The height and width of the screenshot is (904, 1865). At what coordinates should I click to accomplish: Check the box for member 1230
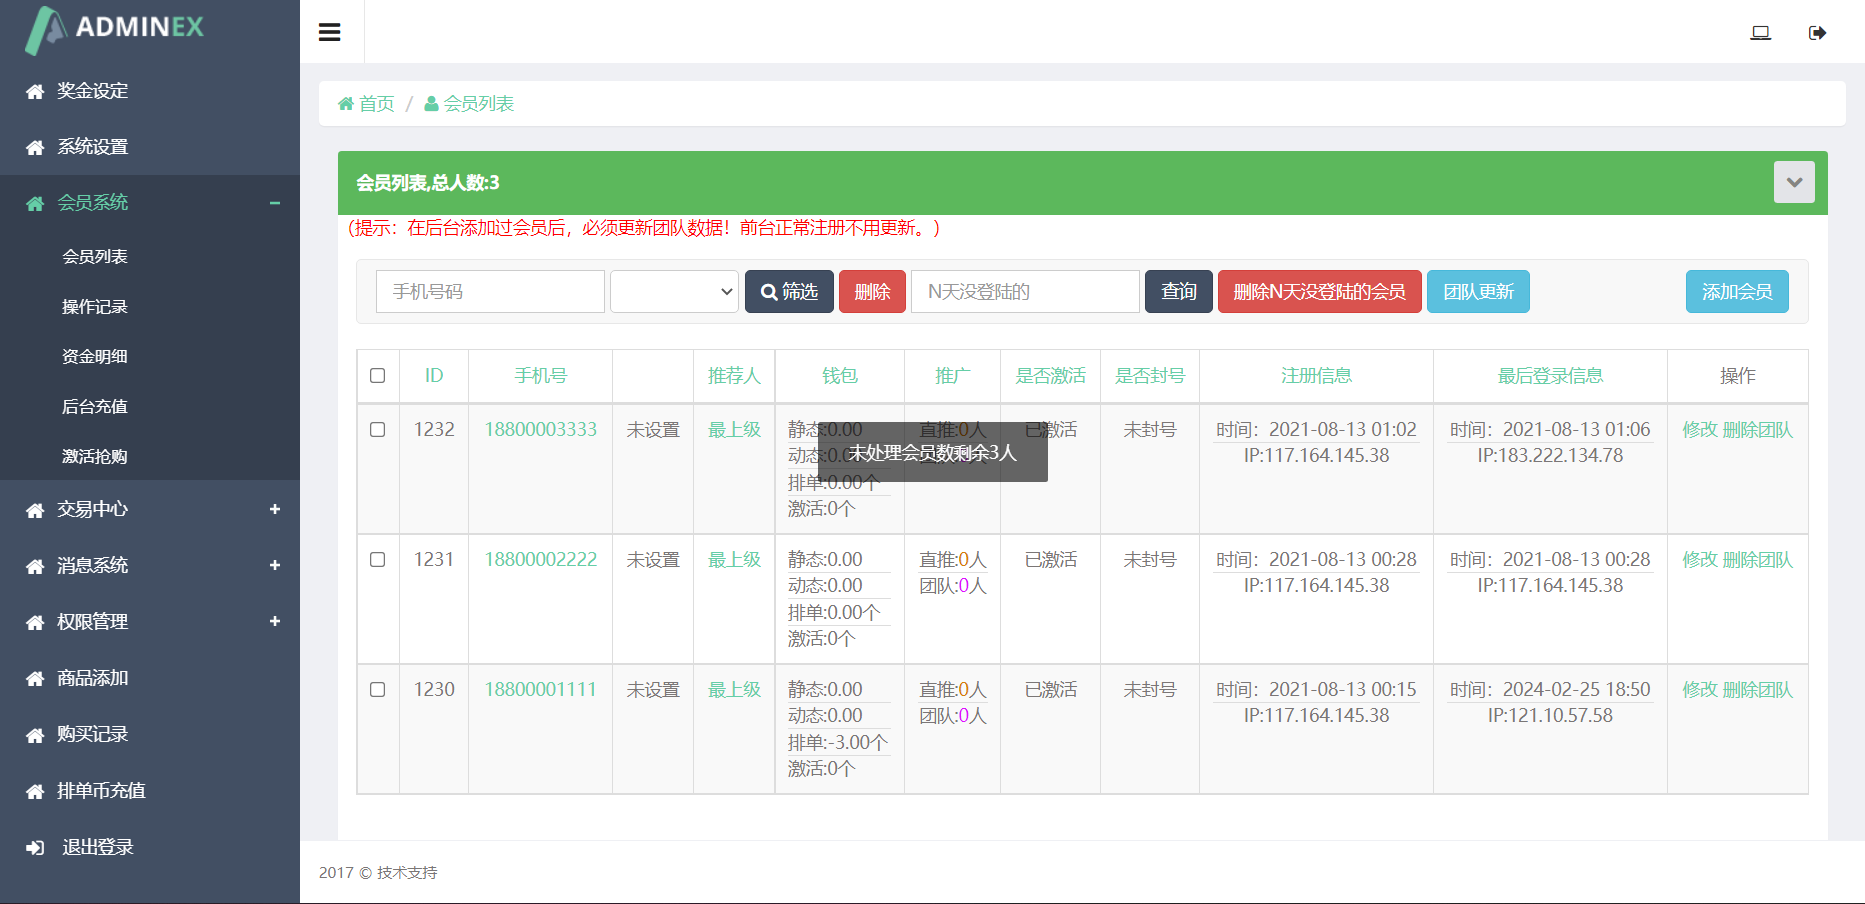pyautogui.click(x=377, y=690)
